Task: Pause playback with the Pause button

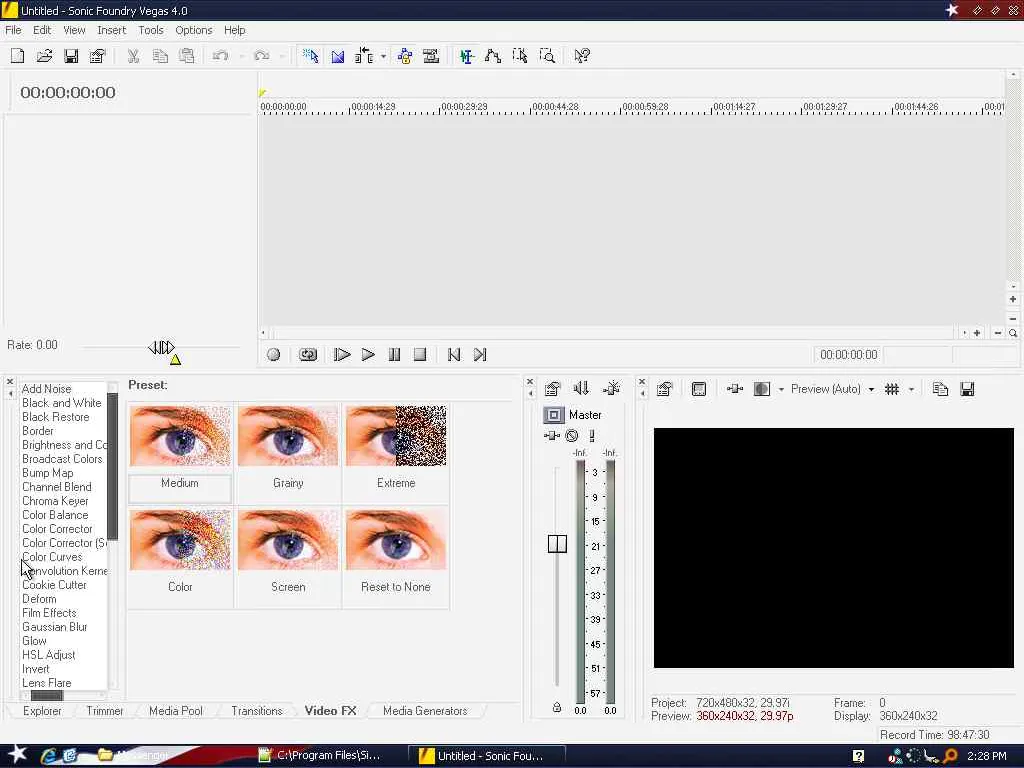Action: (394, 355)
